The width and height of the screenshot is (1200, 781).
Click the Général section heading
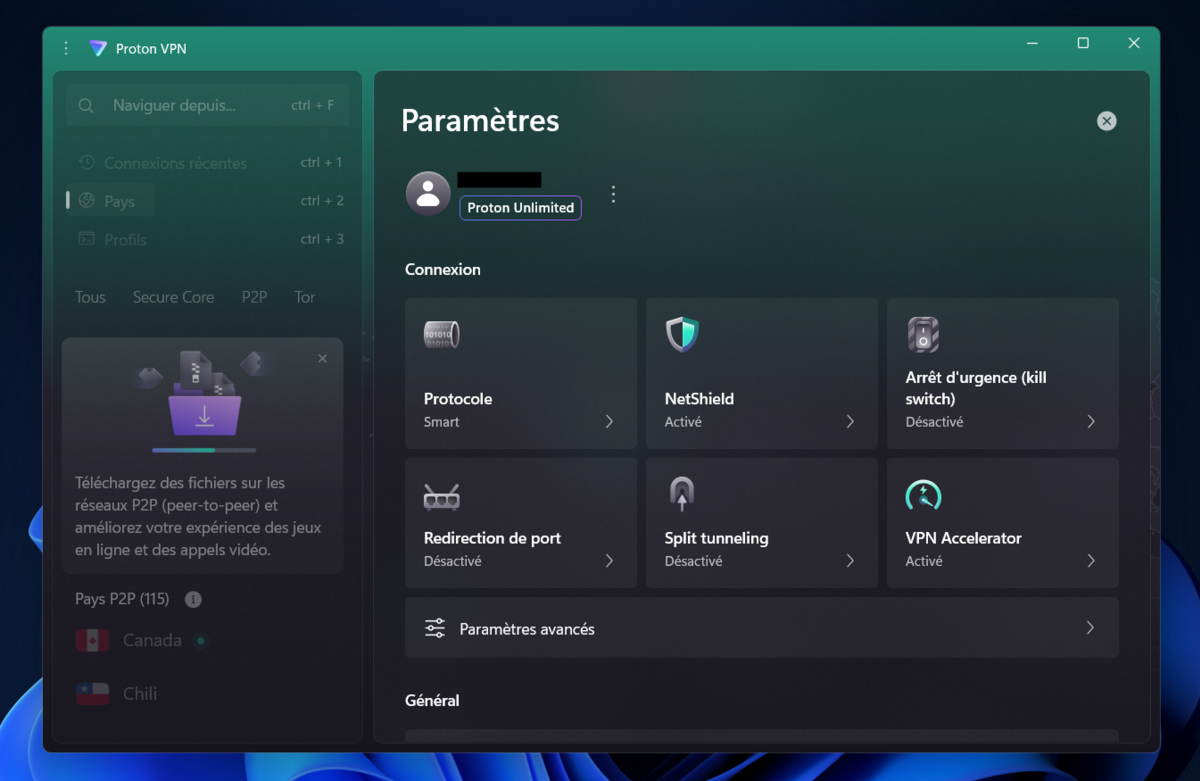(x=432, y=700)
